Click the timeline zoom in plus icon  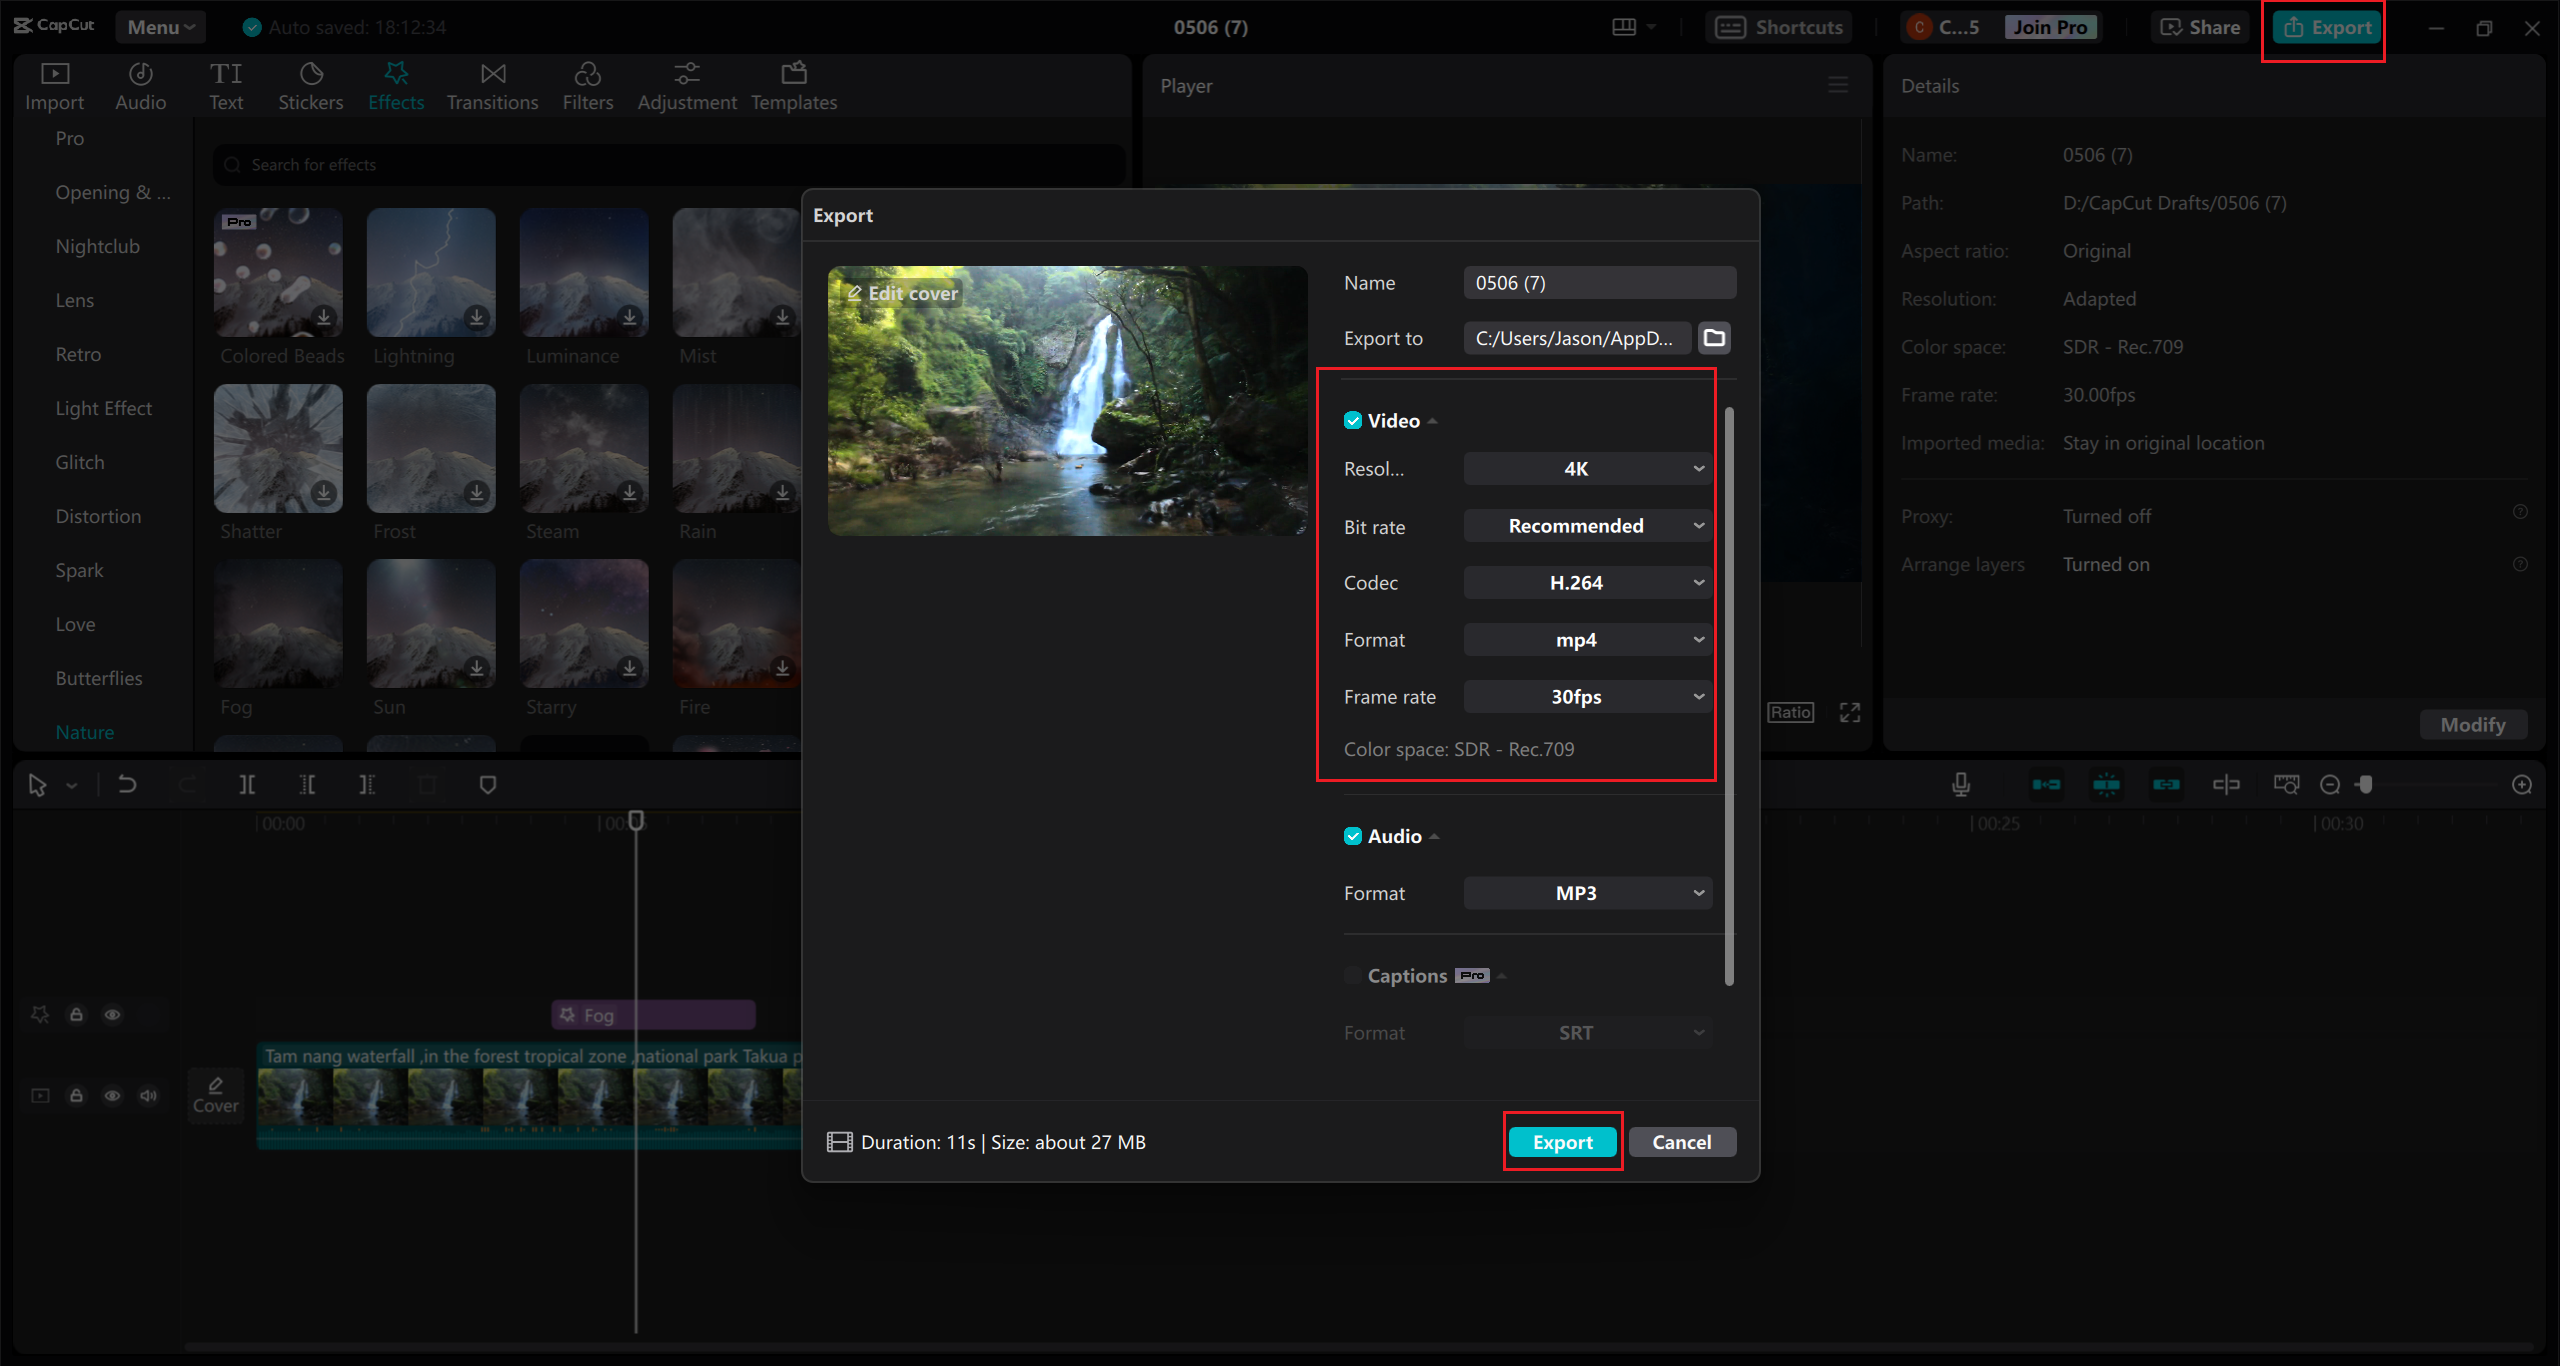tap(2522, 785)
